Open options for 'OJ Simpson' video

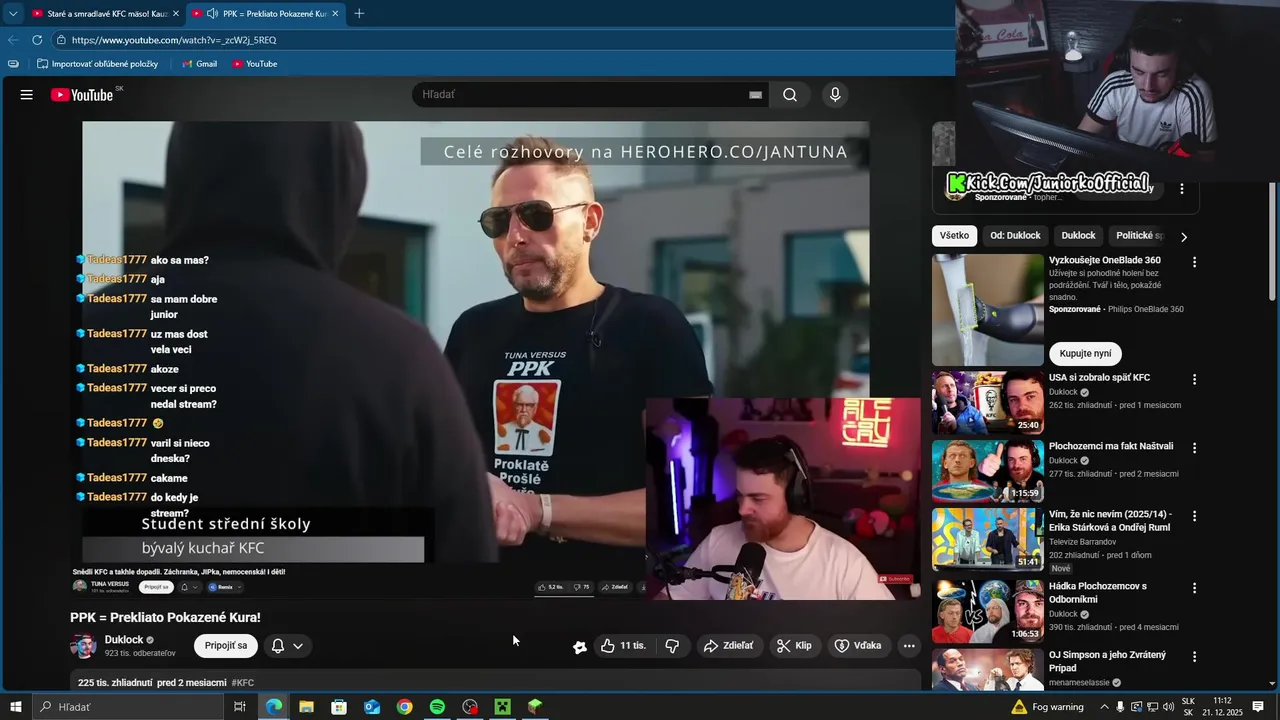[1194, 656]
